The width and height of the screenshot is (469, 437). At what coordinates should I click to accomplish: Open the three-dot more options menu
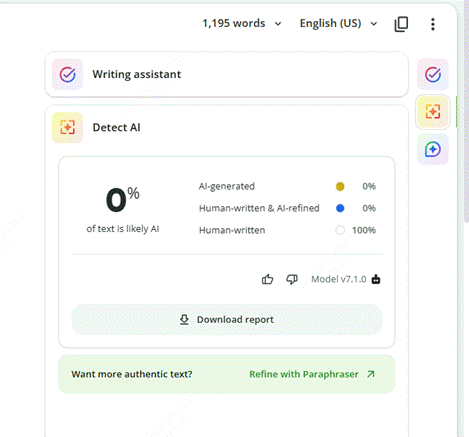pos(433,24)
